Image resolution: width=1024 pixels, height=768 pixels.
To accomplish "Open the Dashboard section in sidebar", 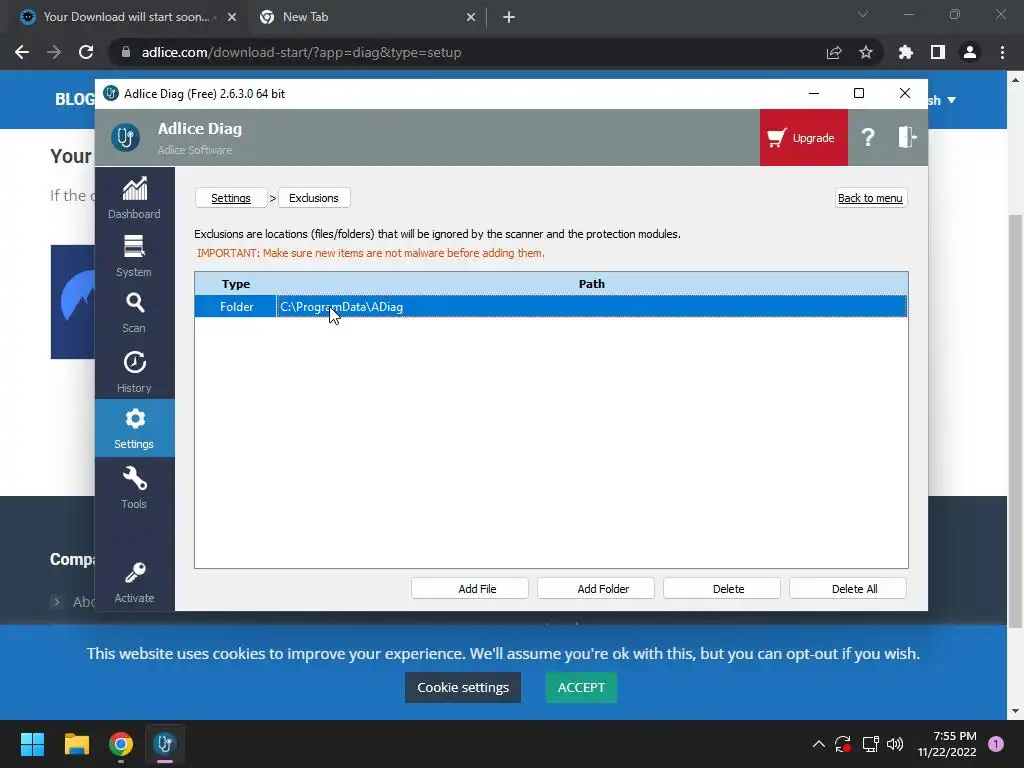I will point(135,198).
